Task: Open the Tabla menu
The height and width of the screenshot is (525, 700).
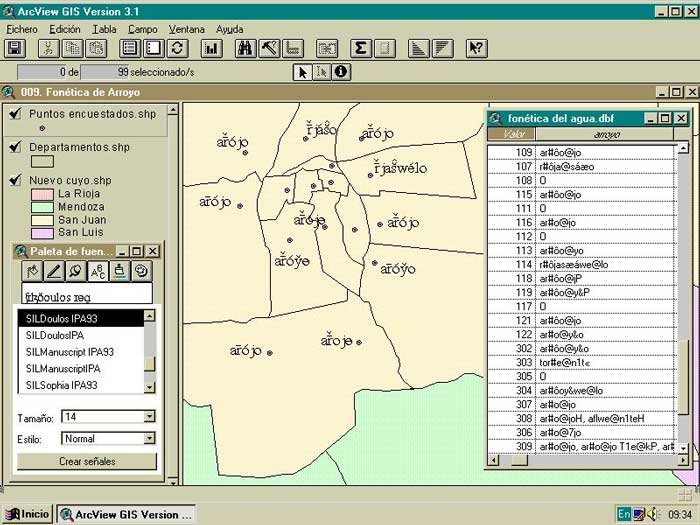Action: tap(104, 29)
